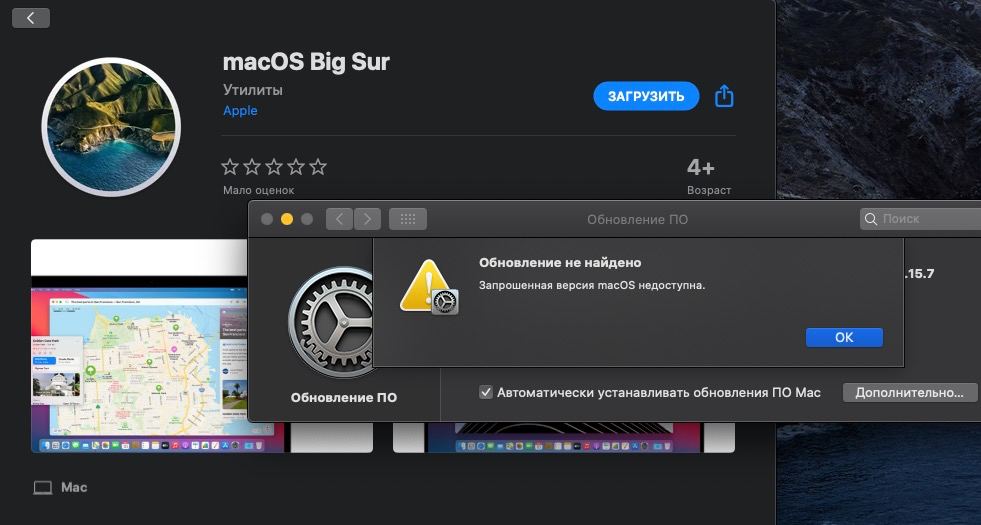Click the macOS Big Sur title
The height and width of the screenshot is (525, 981).
[x=306, y=61]
